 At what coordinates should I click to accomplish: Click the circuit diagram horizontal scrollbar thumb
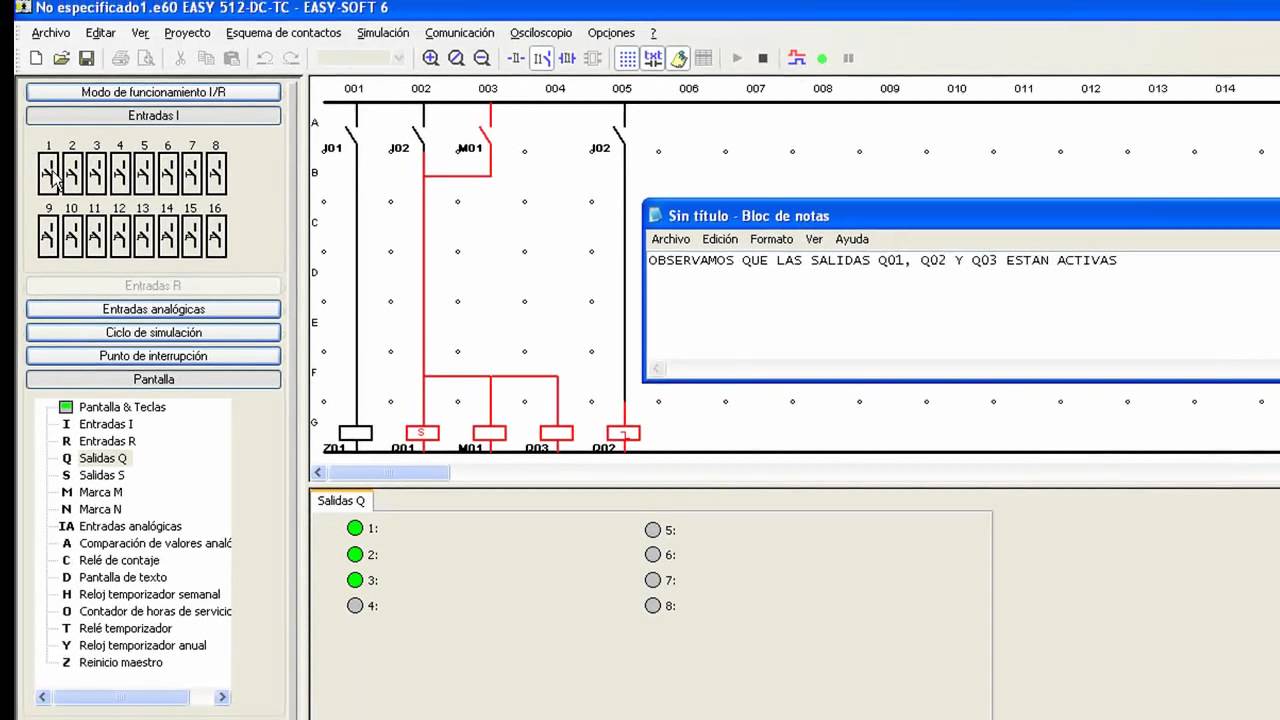[x=388, y=472]
